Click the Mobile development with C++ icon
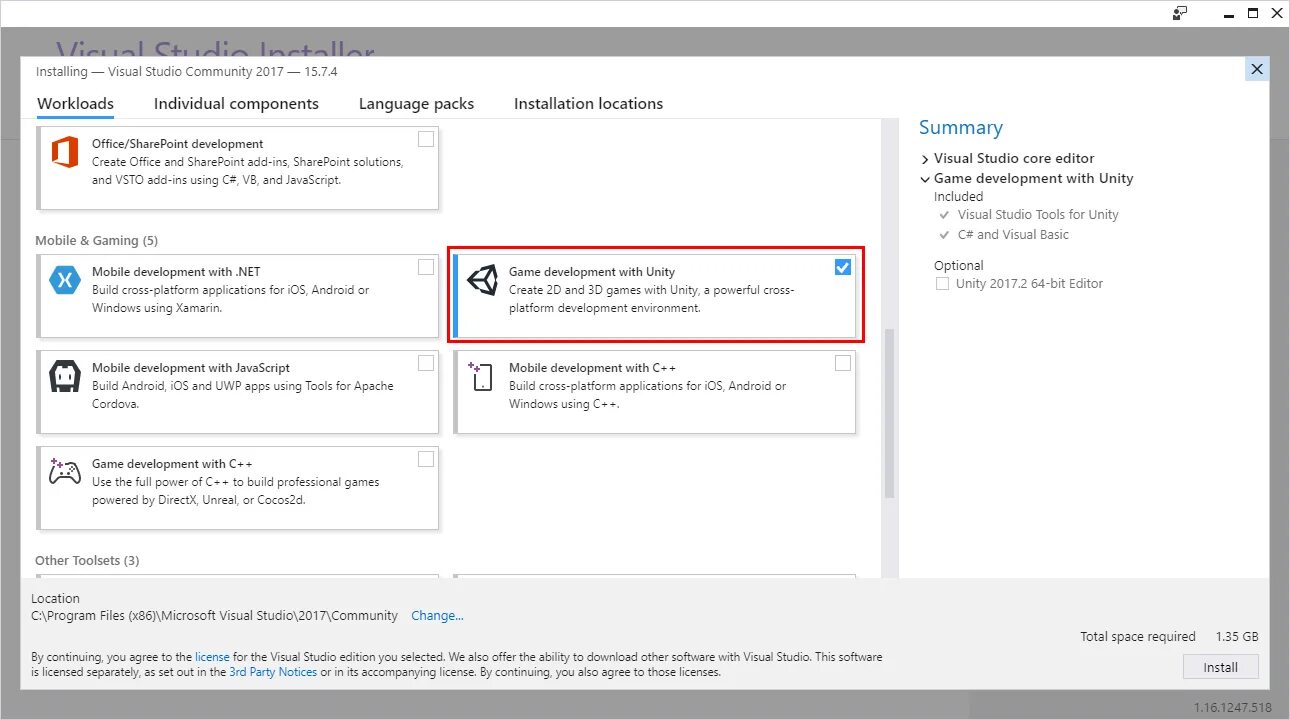Image resolution: width=1290 pixels, height=720 pixels. pos(481,376)
